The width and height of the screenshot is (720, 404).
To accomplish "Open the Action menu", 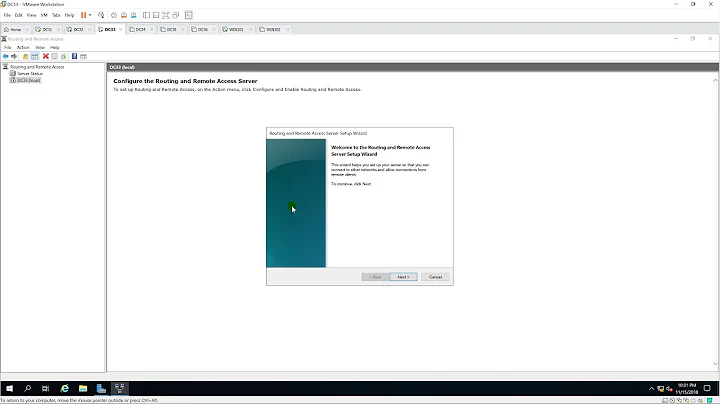I will [x=23, y=47].
